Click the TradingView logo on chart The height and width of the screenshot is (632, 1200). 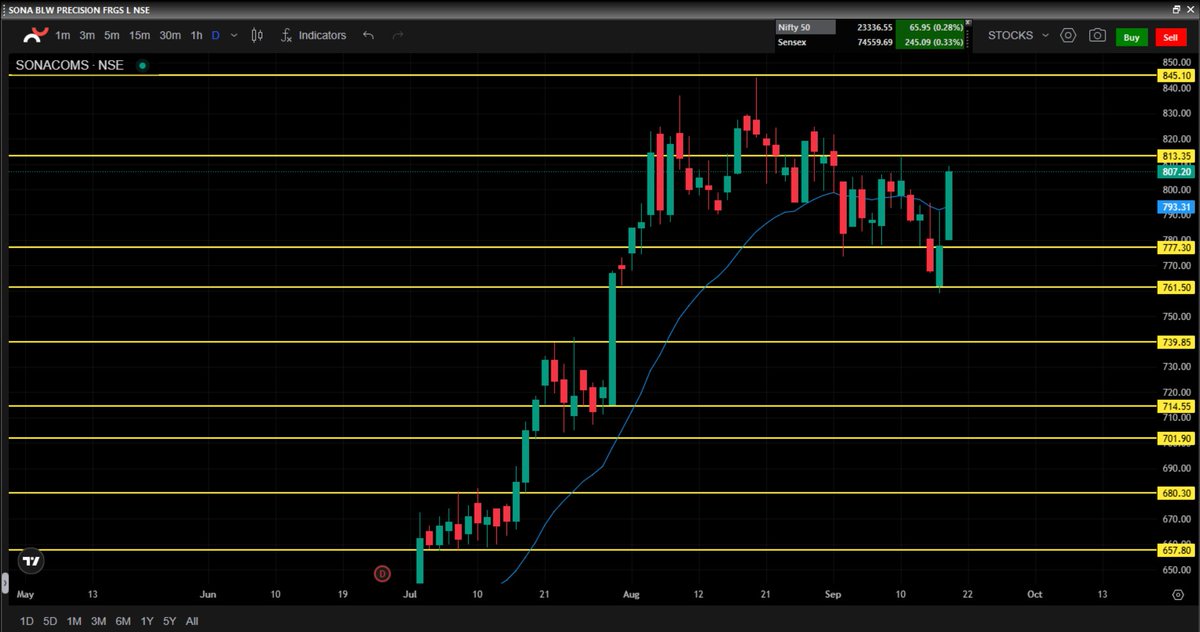[32, 560]
